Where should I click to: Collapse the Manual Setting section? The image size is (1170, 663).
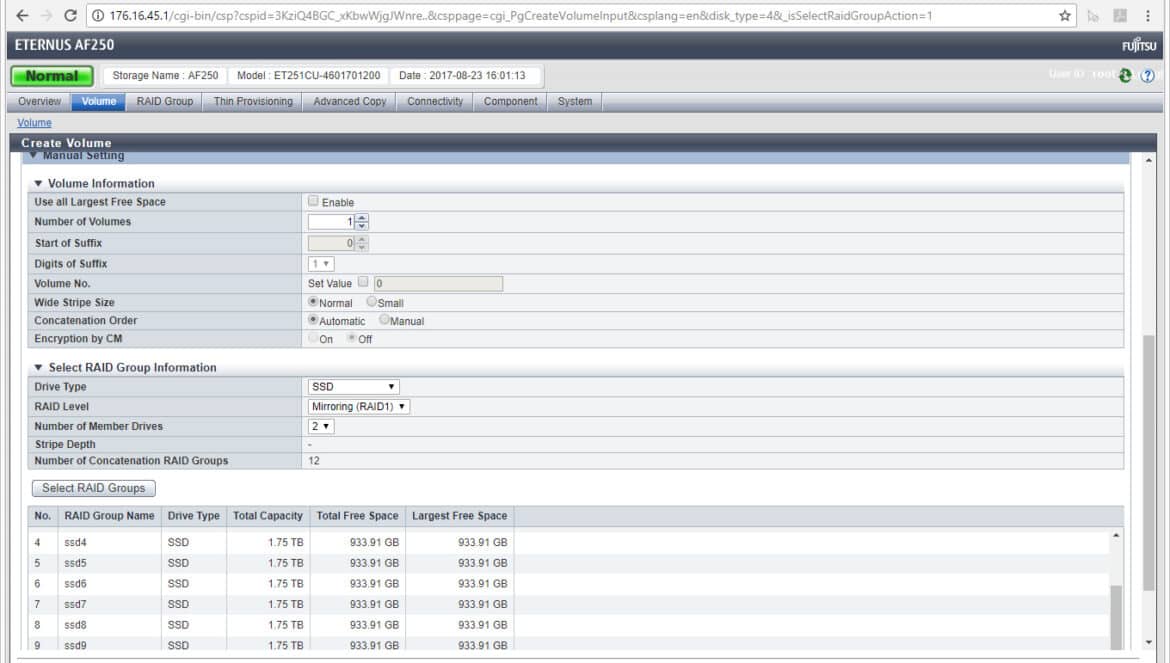click(34, 156)
